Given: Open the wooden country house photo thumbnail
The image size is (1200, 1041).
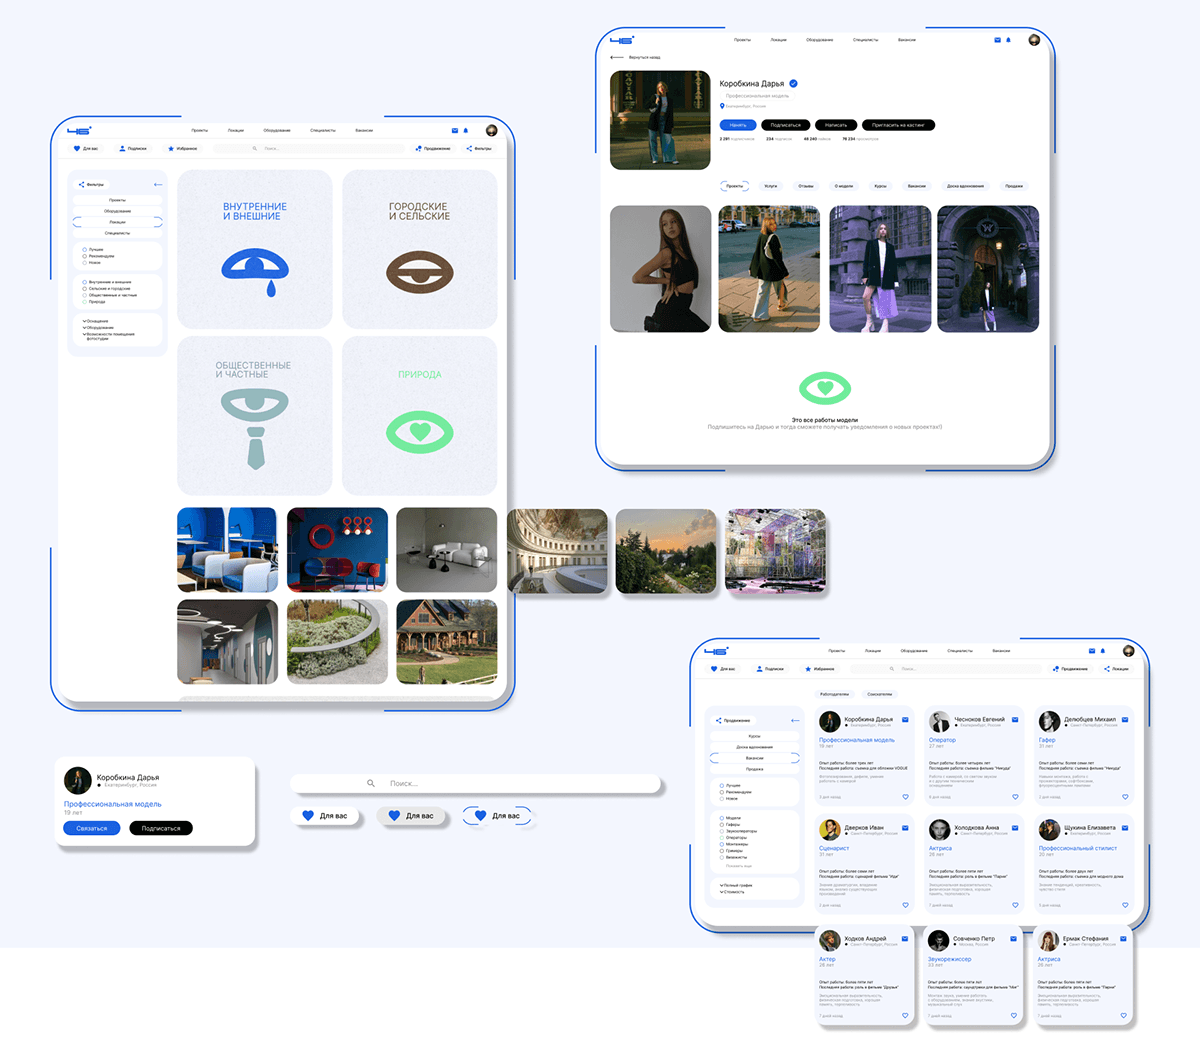Looking at the screenshot, I should coord(446,642).
